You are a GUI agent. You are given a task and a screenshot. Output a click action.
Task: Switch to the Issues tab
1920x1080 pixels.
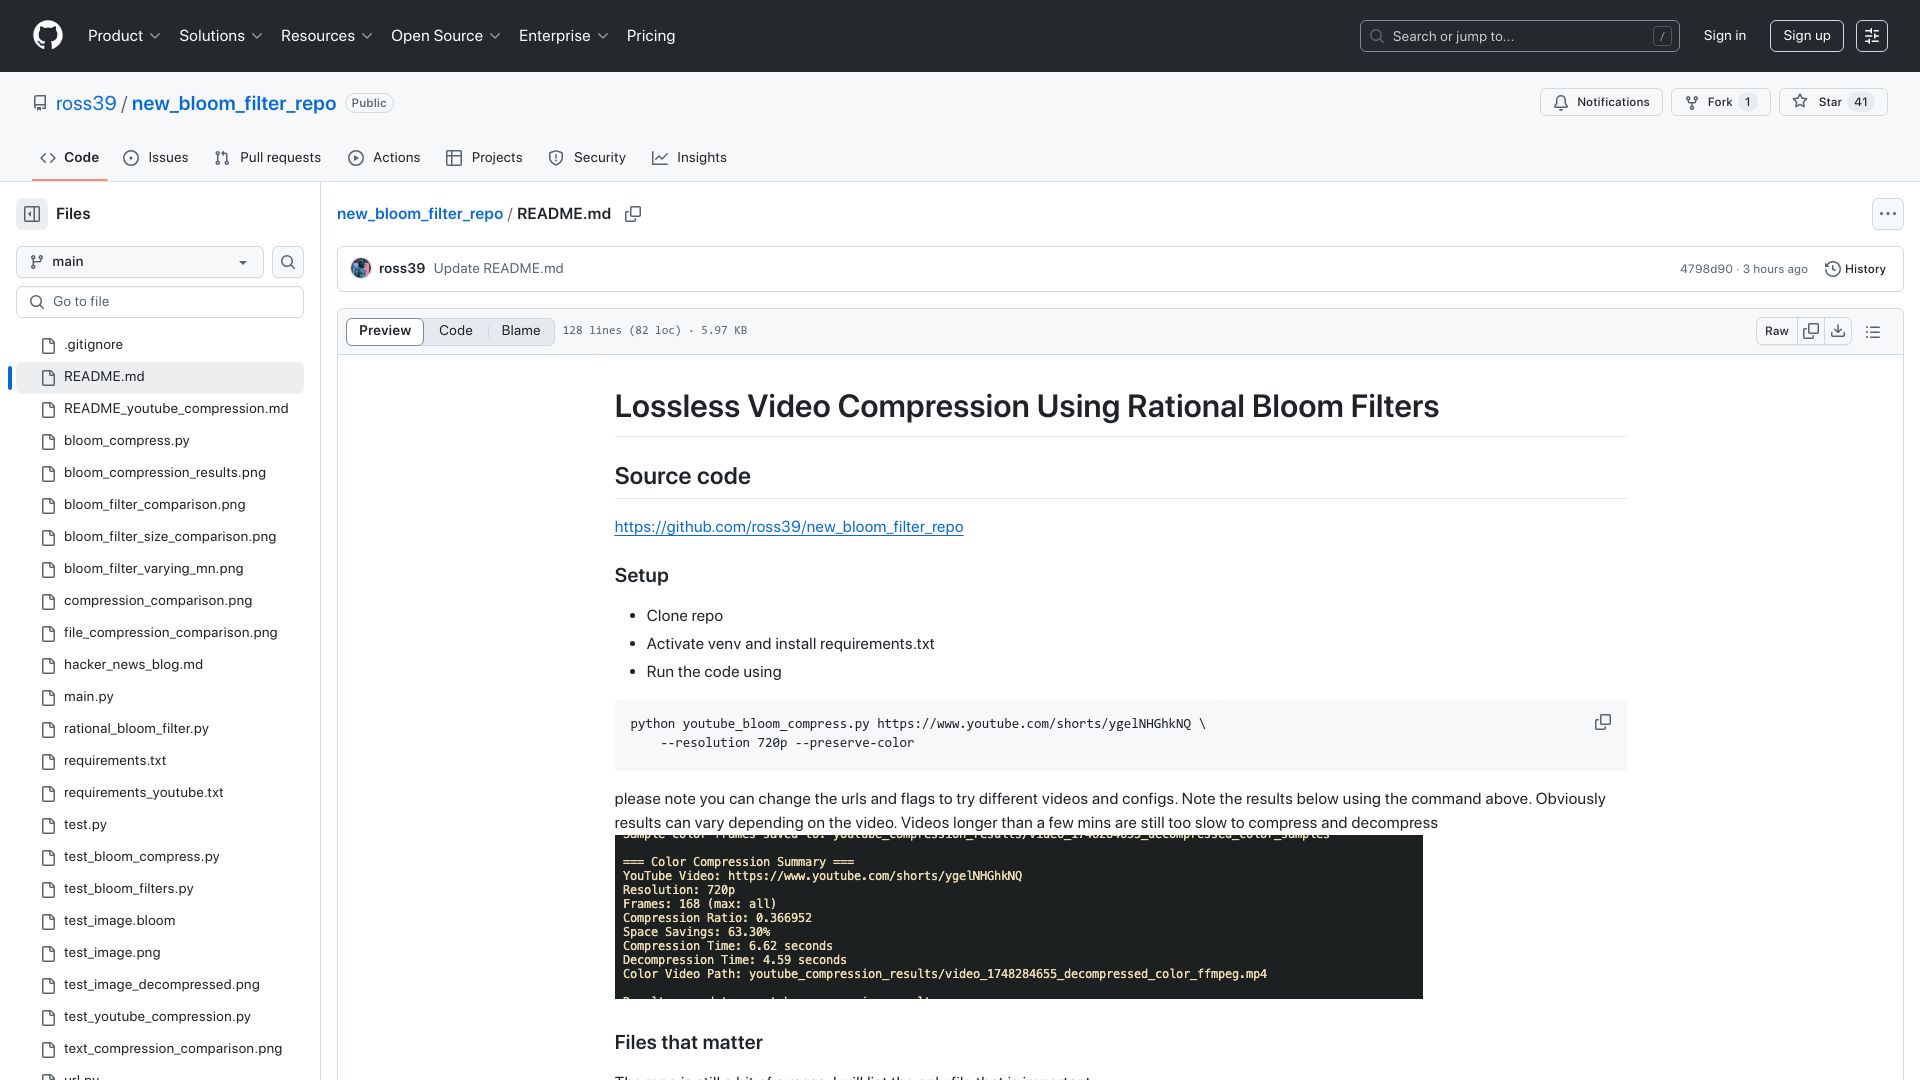point(156,158)
